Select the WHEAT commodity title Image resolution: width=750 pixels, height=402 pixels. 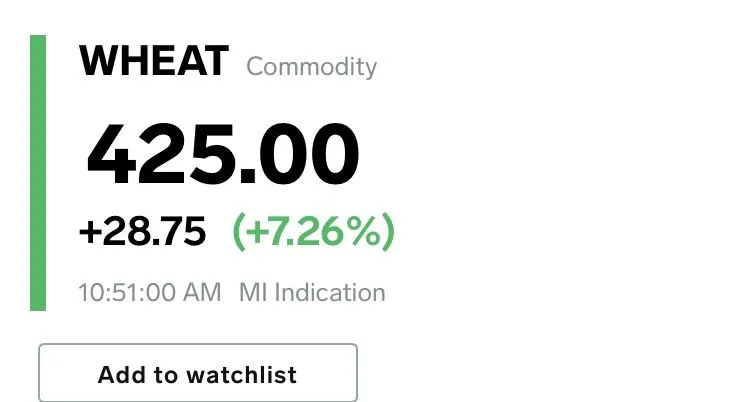pyautogui.click(x=154, y=62)
